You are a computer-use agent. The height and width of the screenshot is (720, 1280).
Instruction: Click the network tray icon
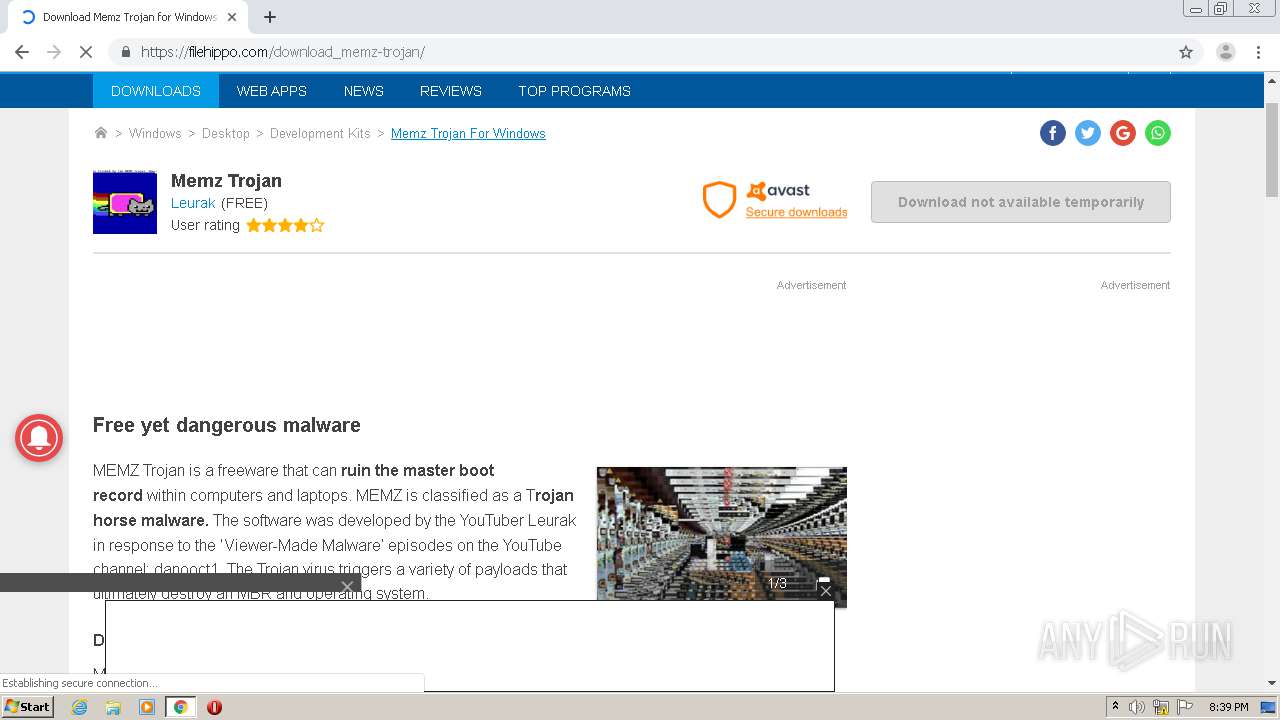click(1161, 707)
